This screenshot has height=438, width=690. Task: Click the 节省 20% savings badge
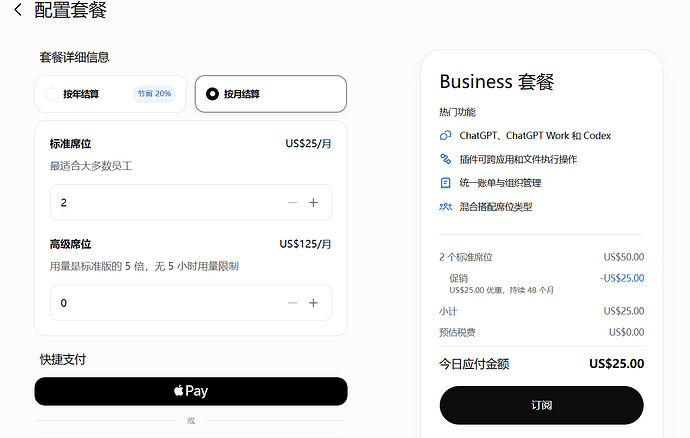point(154,94)
